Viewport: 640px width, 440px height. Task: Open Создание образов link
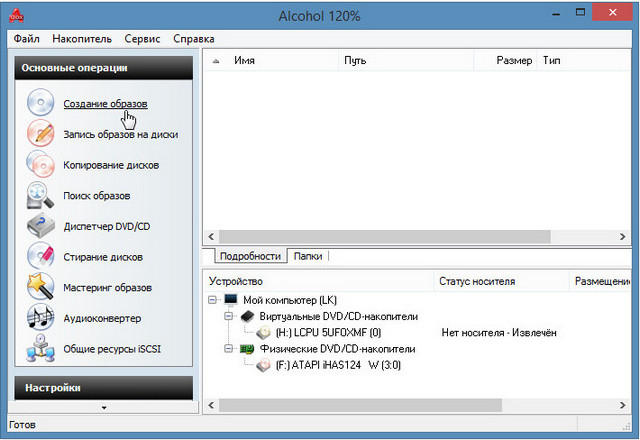pyautogui.click(x=105, y=104)
